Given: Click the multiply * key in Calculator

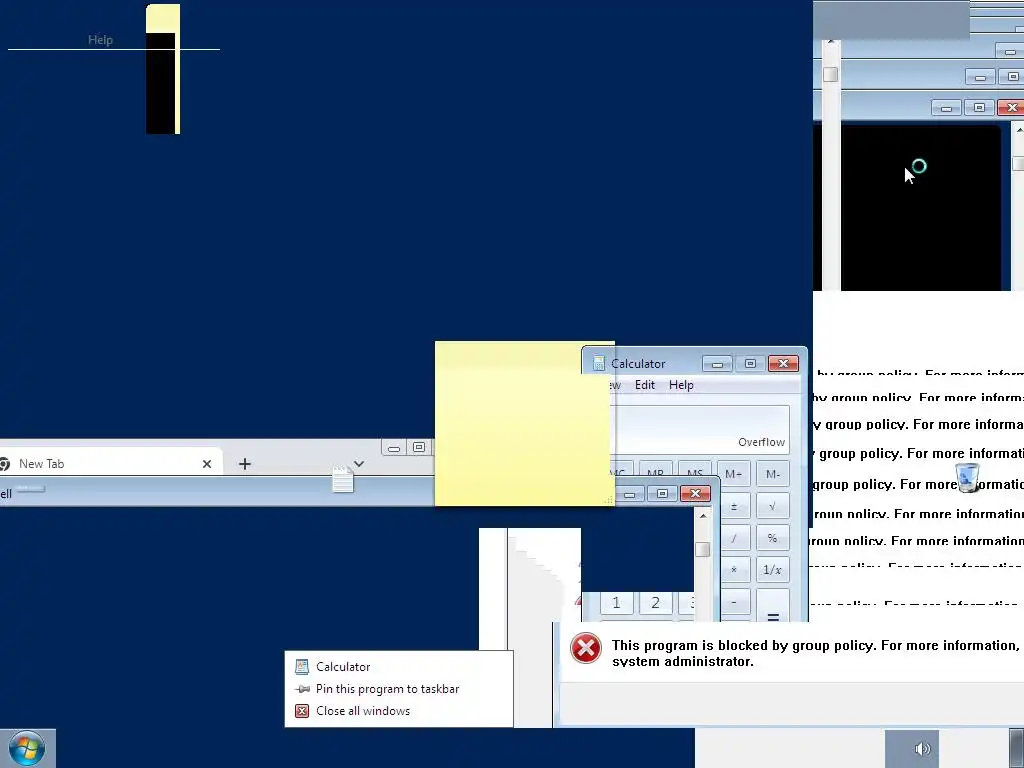Looking at the screenshot, I should coord(734,569).
